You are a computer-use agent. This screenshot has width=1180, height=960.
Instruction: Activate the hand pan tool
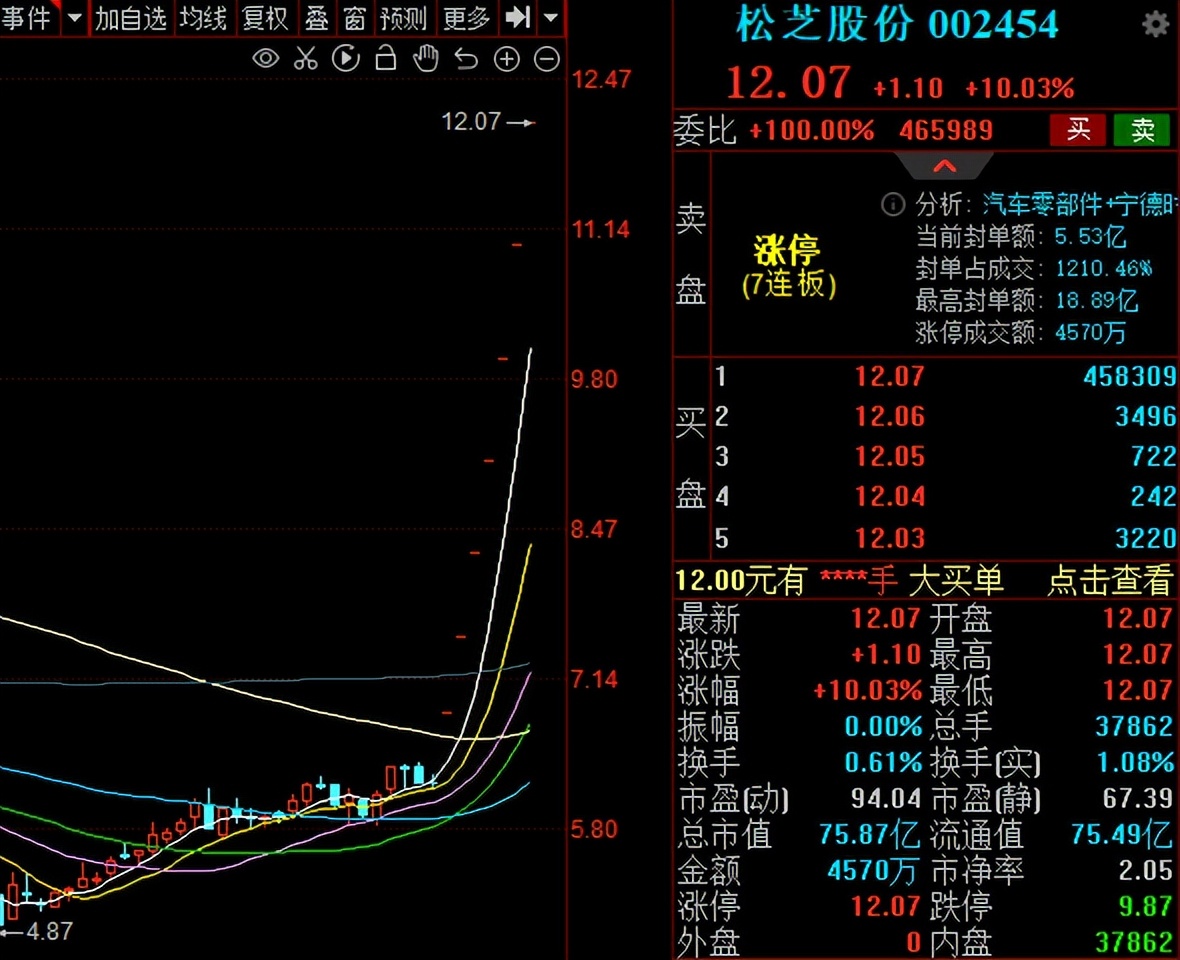(x=426, y=58)
